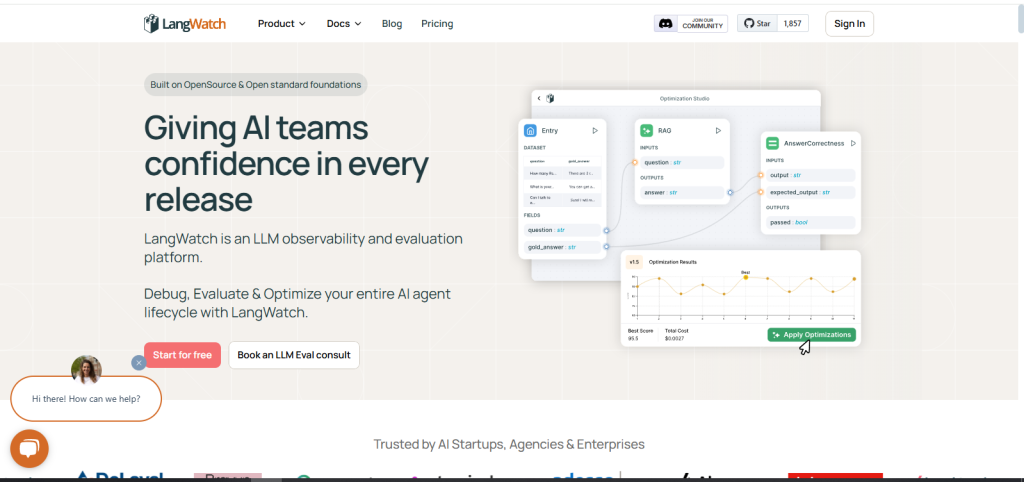This screenshot has width=1024, height=482.
Task: Open the orange chat bubble launcher
Action: [x=29, y=449]
